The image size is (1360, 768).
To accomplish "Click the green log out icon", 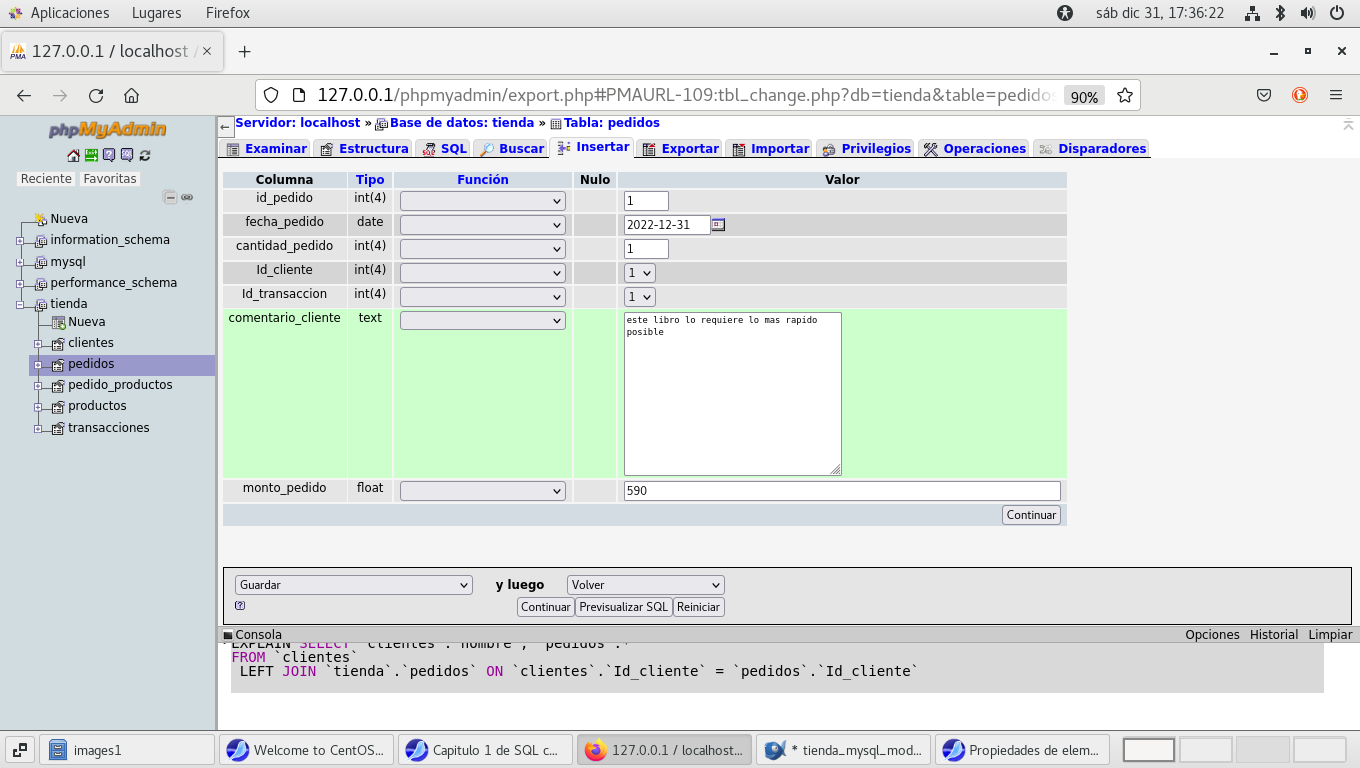I will (x=91, y=155).
